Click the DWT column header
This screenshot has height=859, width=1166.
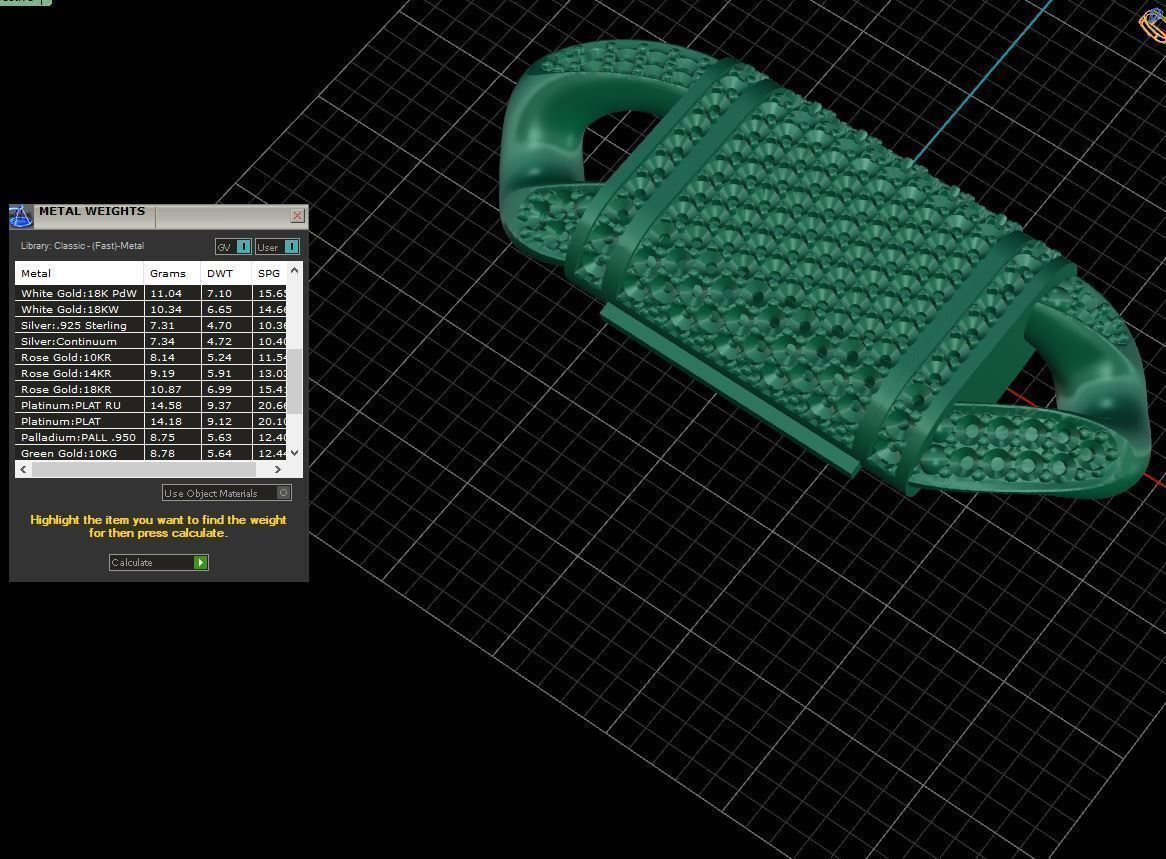[x=226, y=273]
